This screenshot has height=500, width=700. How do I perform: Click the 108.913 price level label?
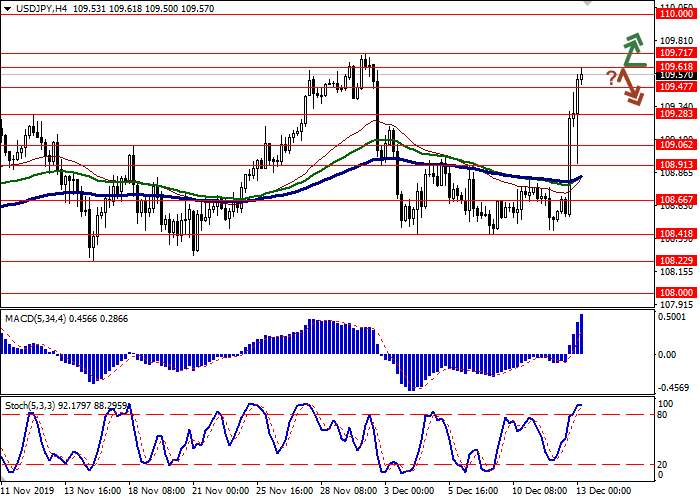676,165
